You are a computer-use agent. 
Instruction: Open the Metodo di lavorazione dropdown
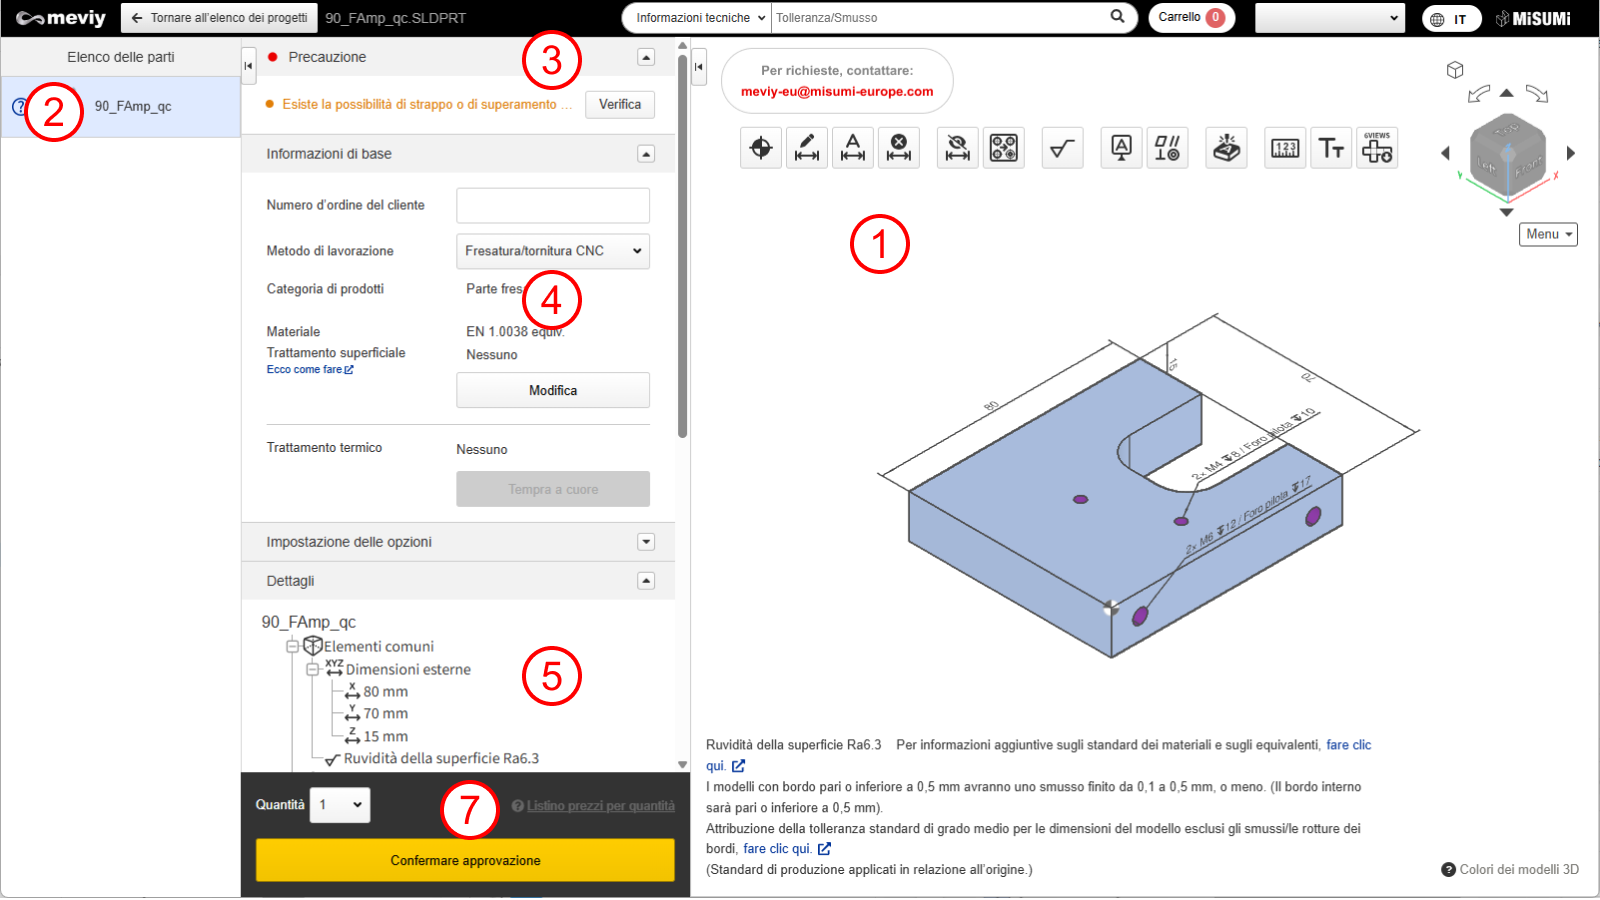tap(552, 251)
